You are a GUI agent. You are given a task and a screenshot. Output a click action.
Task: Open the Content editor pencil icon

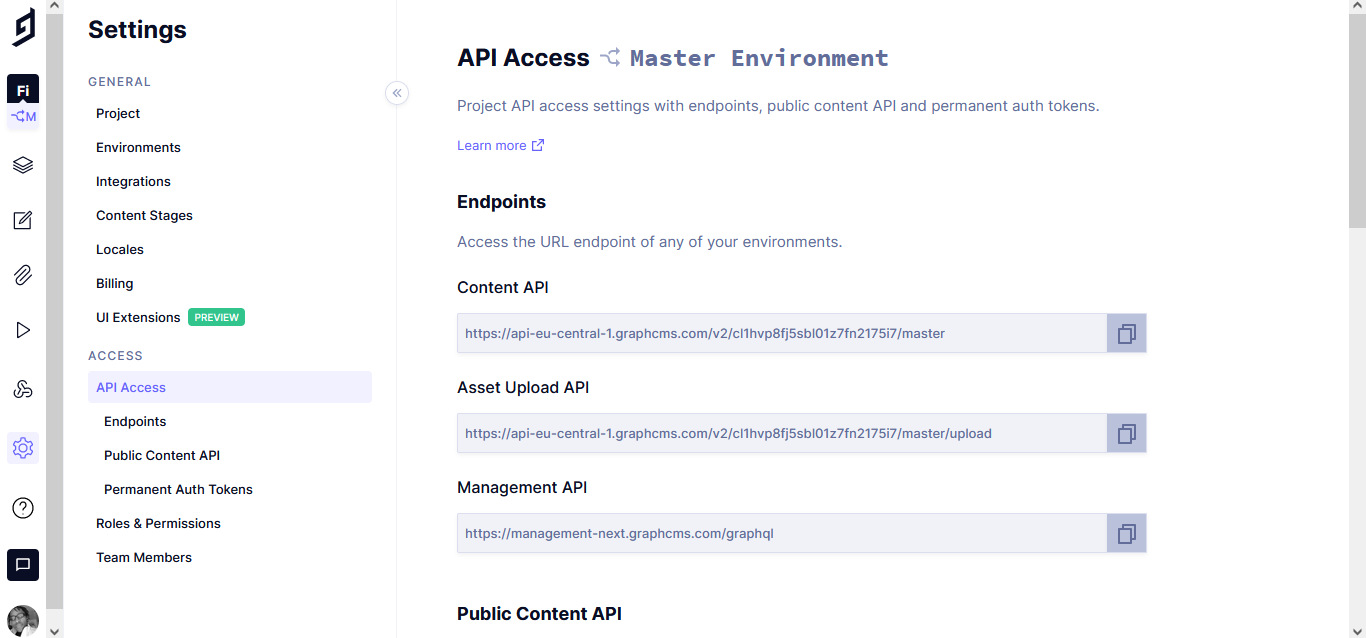coord(23,220)
